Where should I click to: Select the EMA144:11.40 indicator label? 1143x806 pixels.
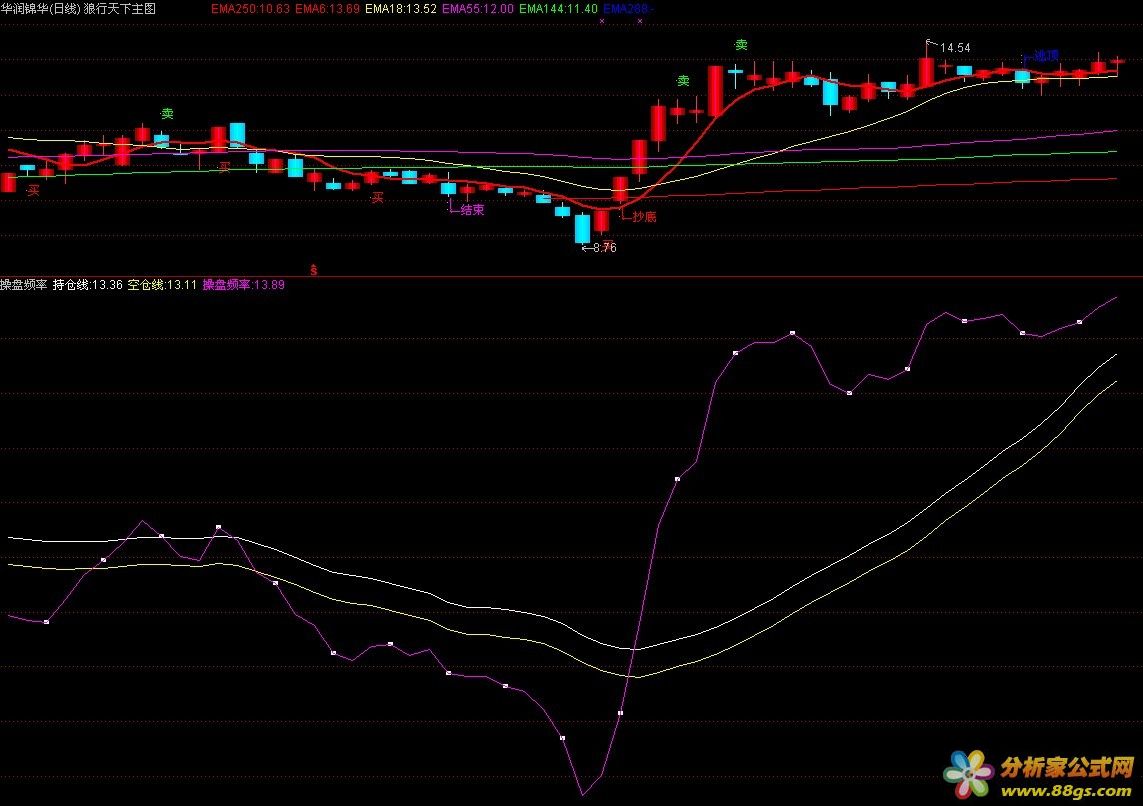coord(558,9)
